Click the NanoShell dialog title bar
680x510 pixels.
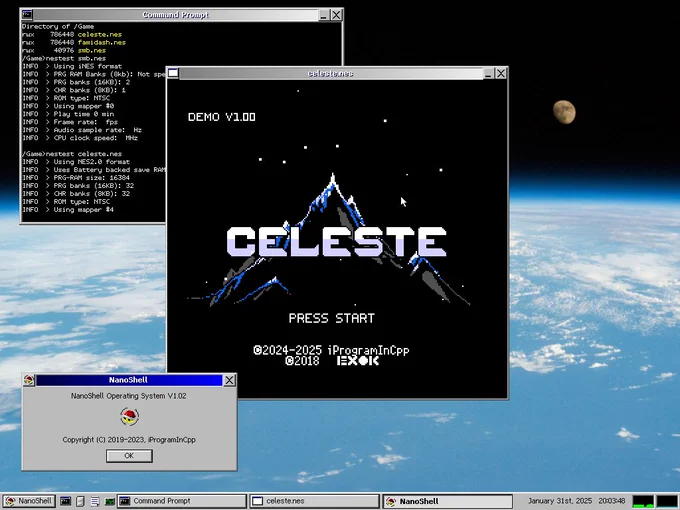(129, 380)
